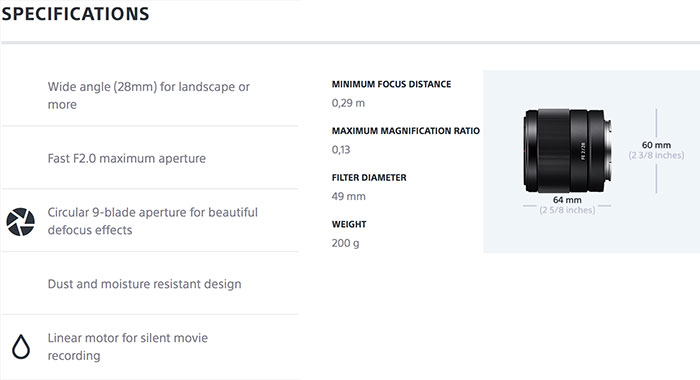This screenshot has width=700, height=380.
Task: Click the MINIMUM FOCUS DISTANCE label
Action: (x=392, y=84)
